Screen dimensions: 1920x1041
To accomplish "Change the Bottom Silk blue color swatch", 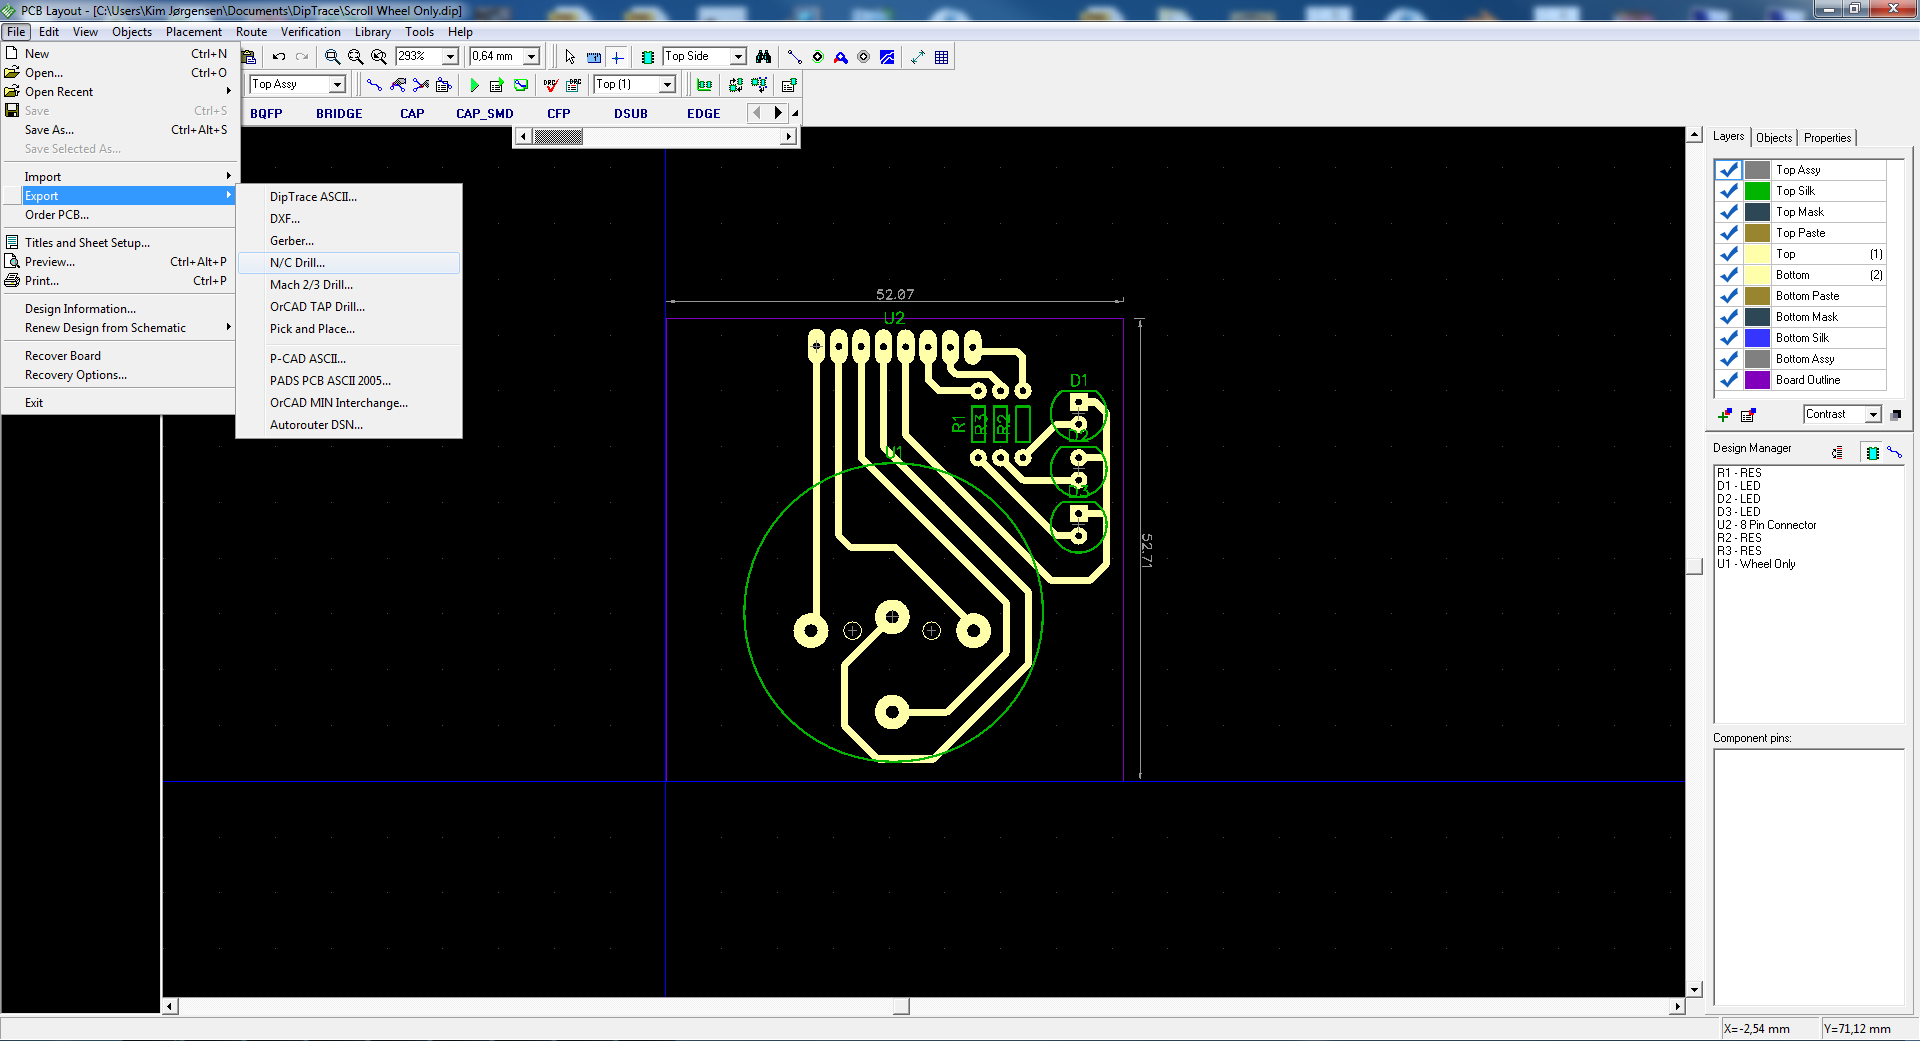I will pos(1757,338).
